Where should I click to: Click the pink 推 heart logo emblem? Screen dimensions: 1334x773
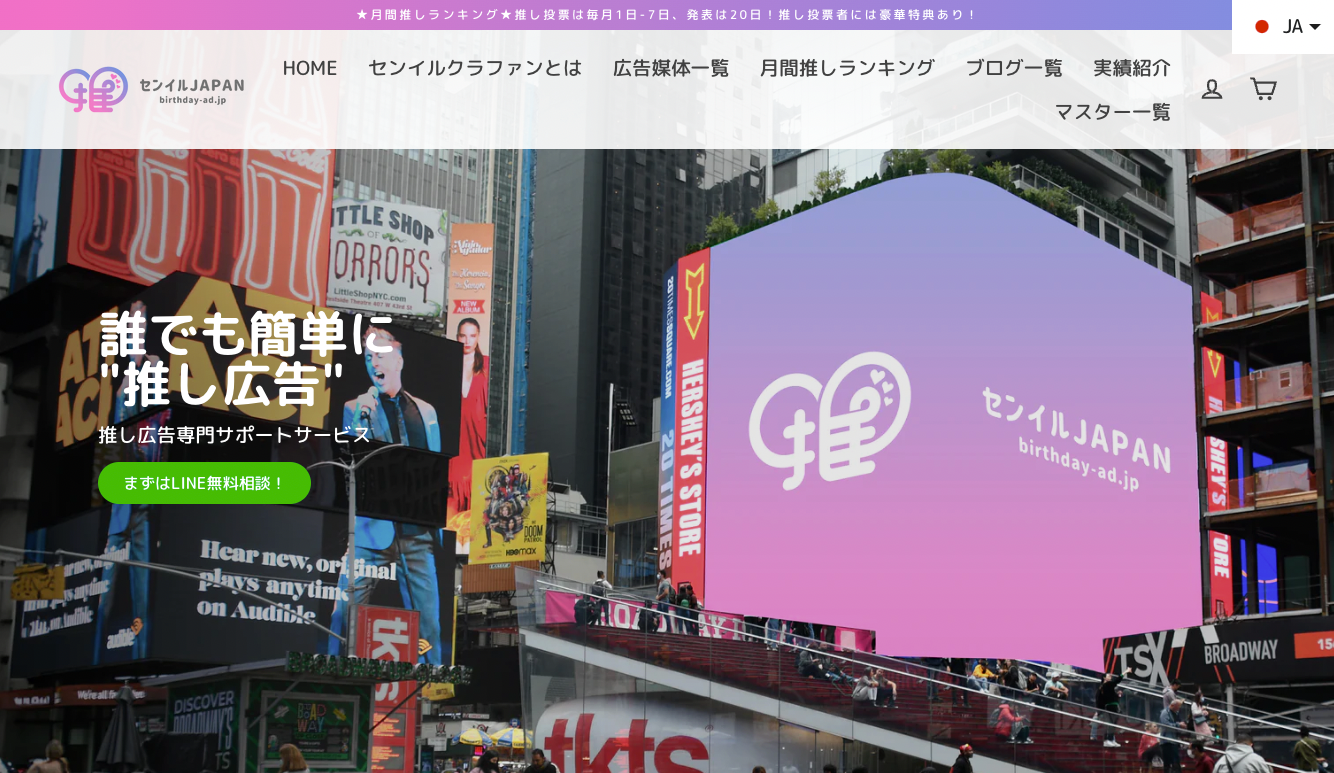(93, 89)
